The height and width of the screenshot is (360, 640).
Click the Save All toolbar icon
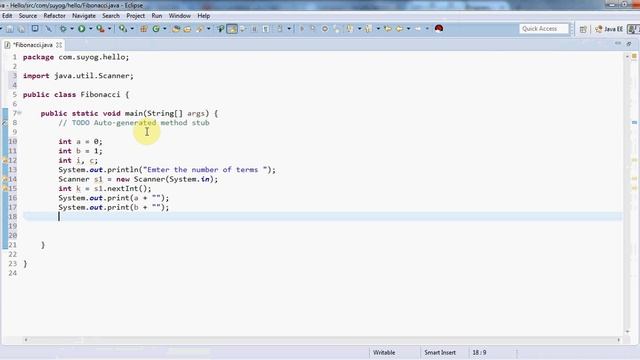21,29
